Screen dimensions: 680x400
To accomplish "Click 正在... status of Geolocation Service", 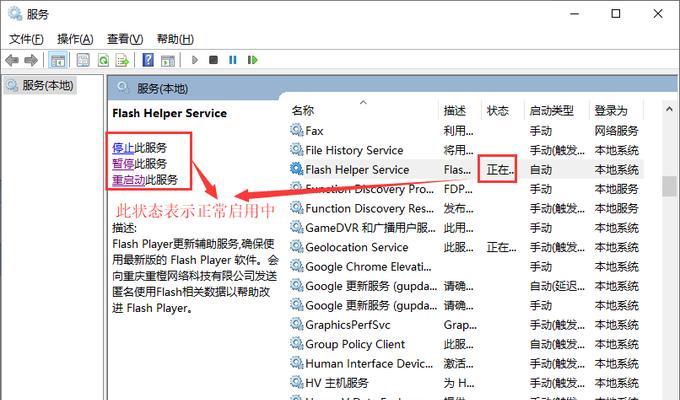I will (501, 247).
